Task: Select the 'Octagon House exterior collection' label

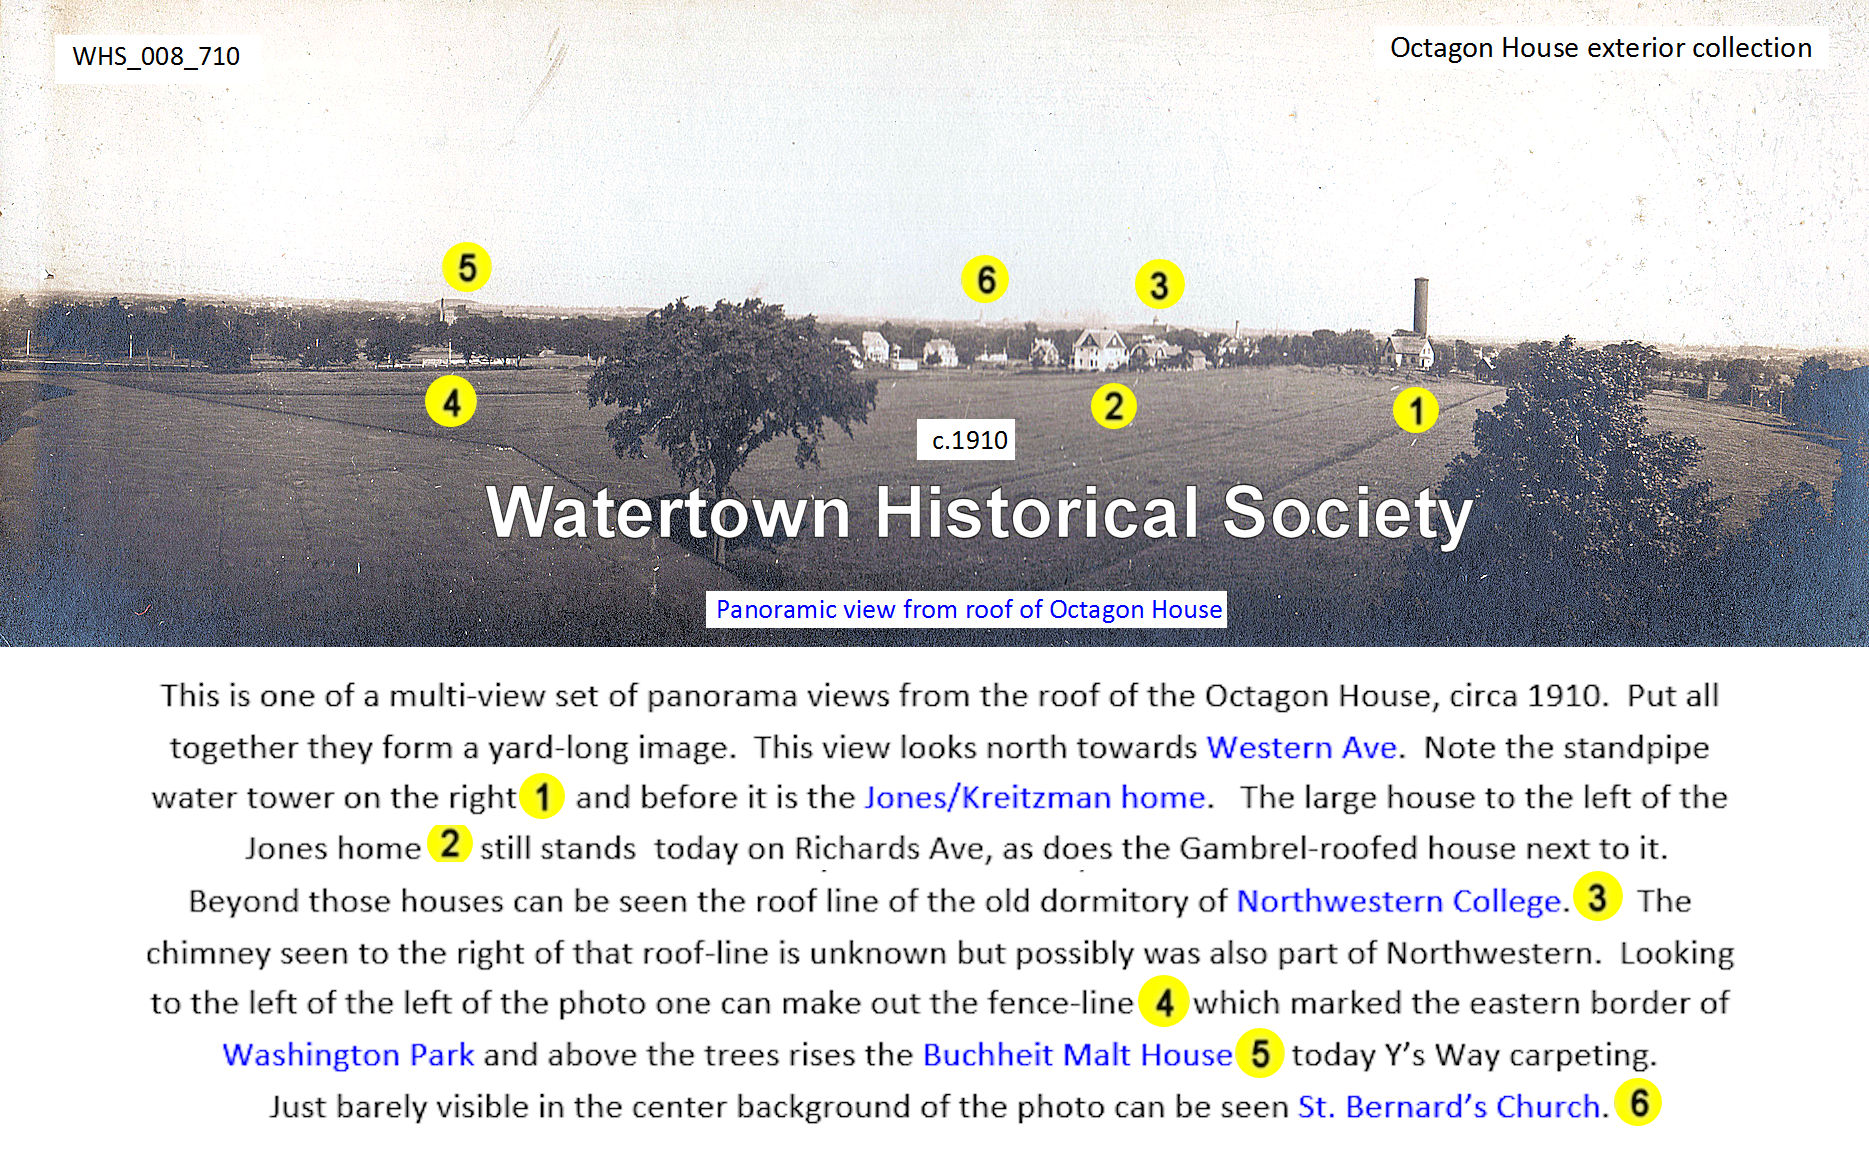Action: click(x=1600, y=47)
